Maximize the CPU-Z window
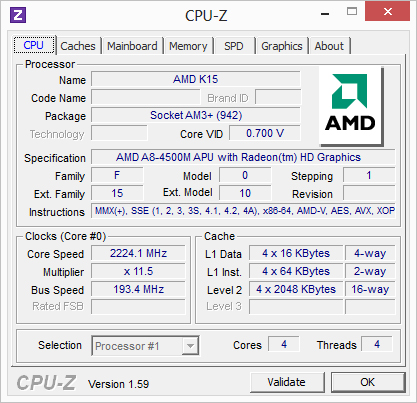The image size is (417, 403). [352, 12]
